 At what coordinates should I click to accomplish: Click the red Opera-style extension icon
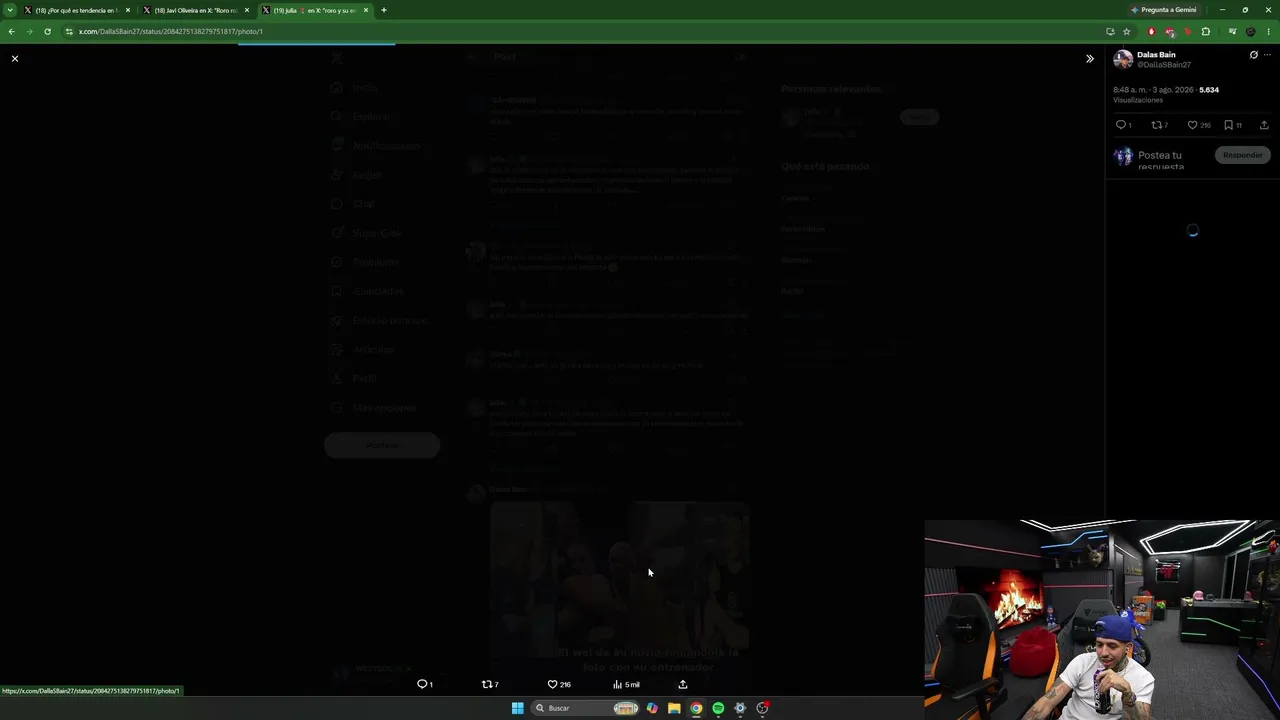tap(1151, 31)
